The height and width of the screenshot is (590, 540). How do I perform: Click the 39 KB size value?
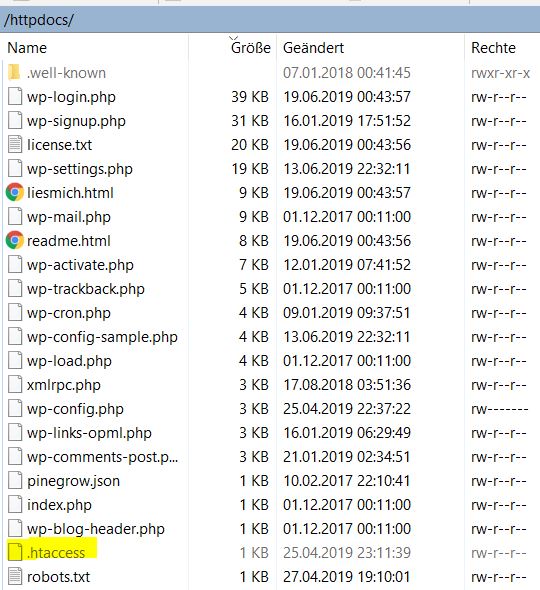tap(250, 97)
